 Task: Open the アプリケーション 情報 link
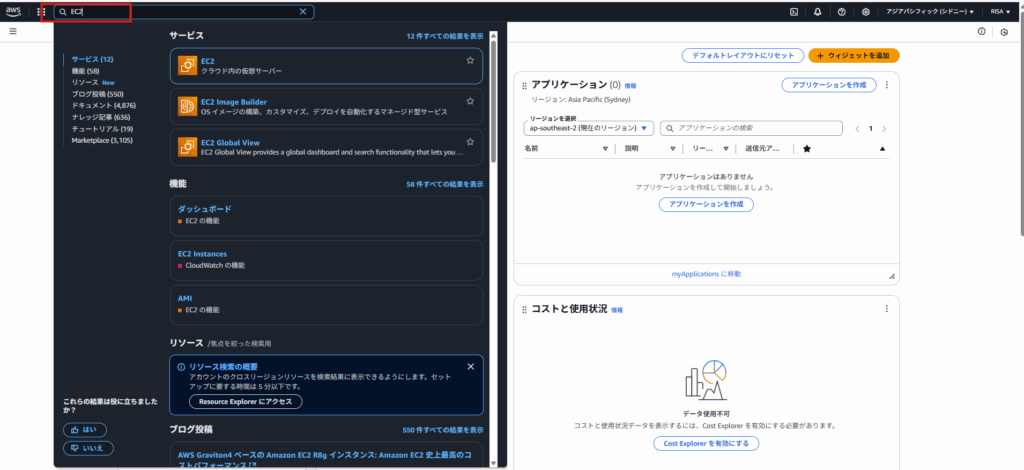[x=630, y=86]
